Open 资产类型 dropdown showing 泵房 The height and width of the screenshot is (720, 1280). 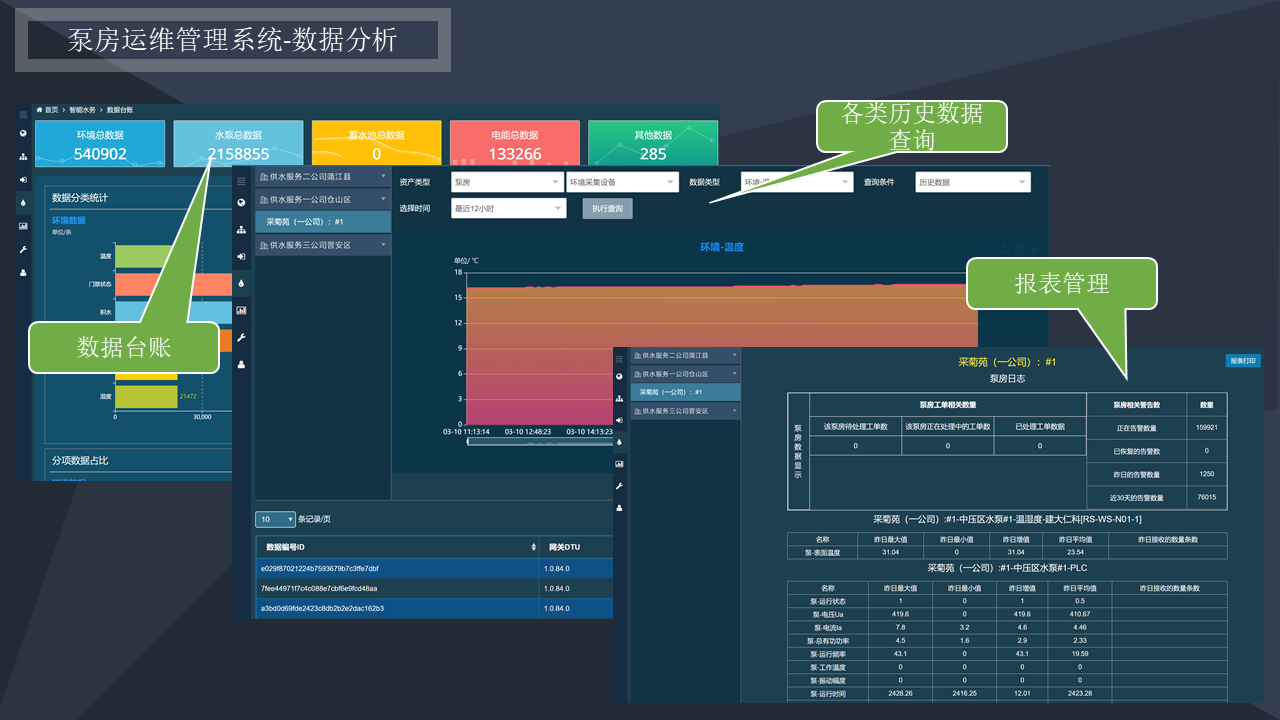(x=507, y=182)
